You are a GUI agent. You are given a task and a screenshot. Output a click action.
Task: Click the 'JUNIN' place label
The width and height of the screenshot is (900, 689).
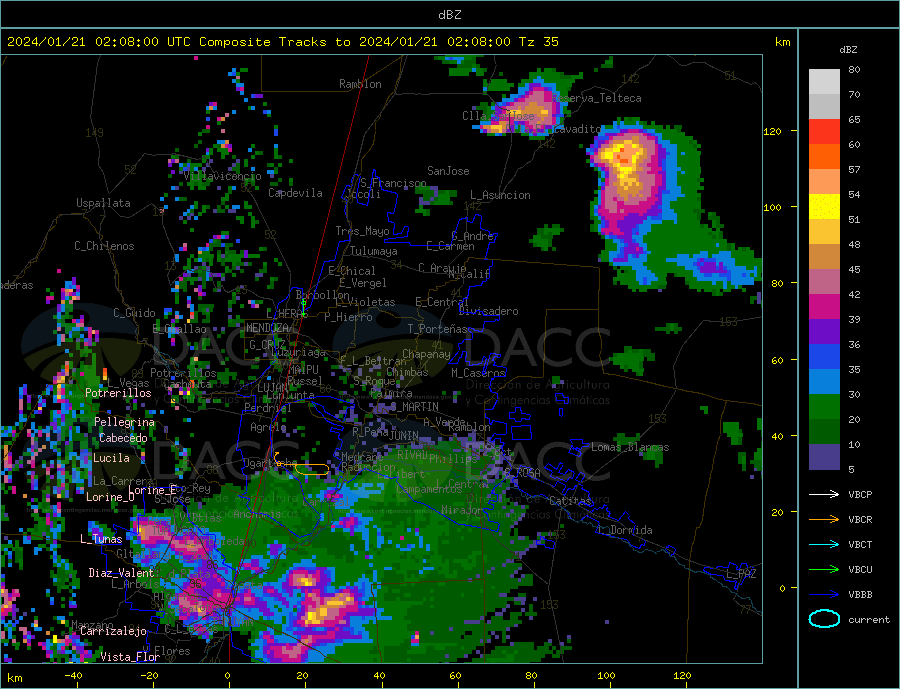coord(404,436)
